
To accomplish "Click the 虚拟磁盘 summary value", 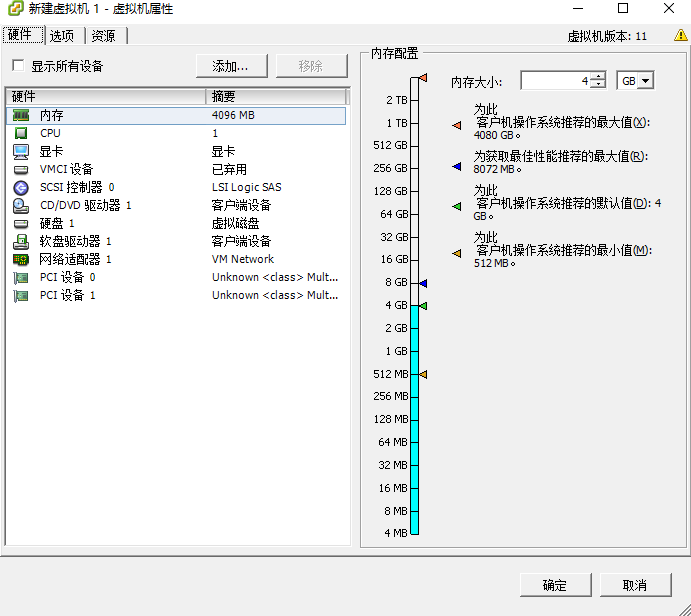I will (x=235, y=224).
